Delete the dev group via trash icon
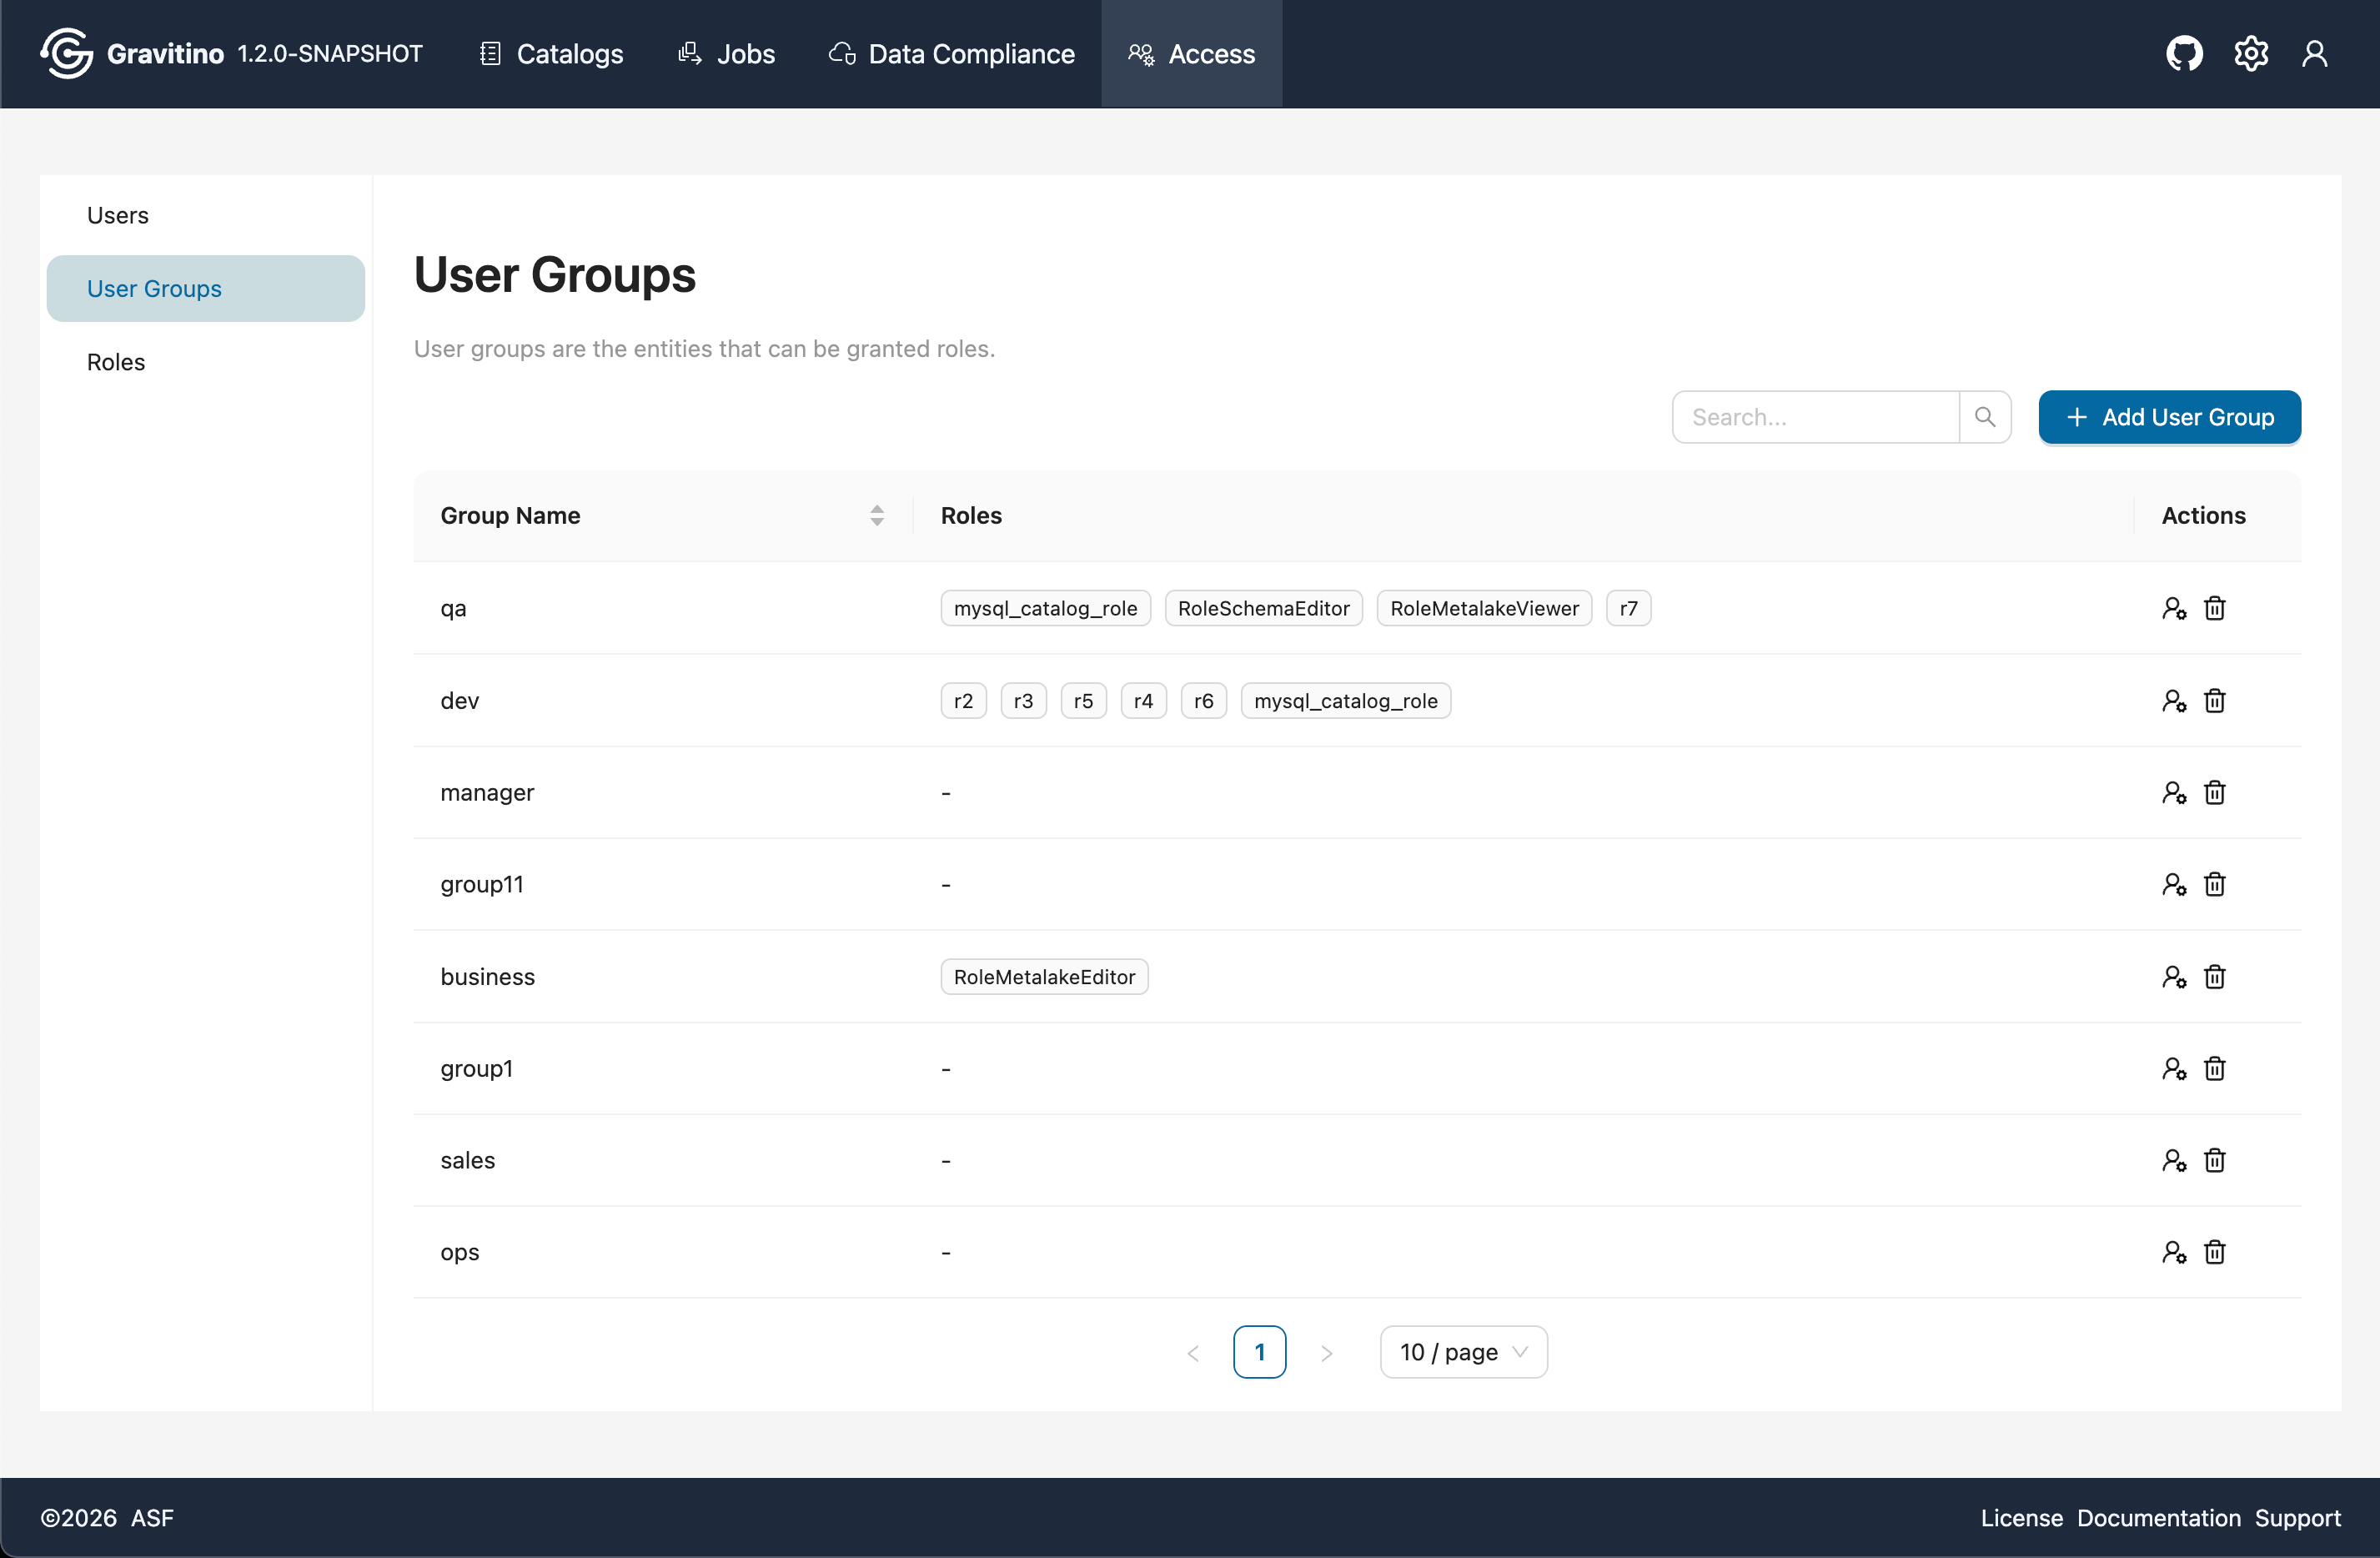Image resolution: width=2380 pixels, height=1558 pixels. pos(2214,700)
